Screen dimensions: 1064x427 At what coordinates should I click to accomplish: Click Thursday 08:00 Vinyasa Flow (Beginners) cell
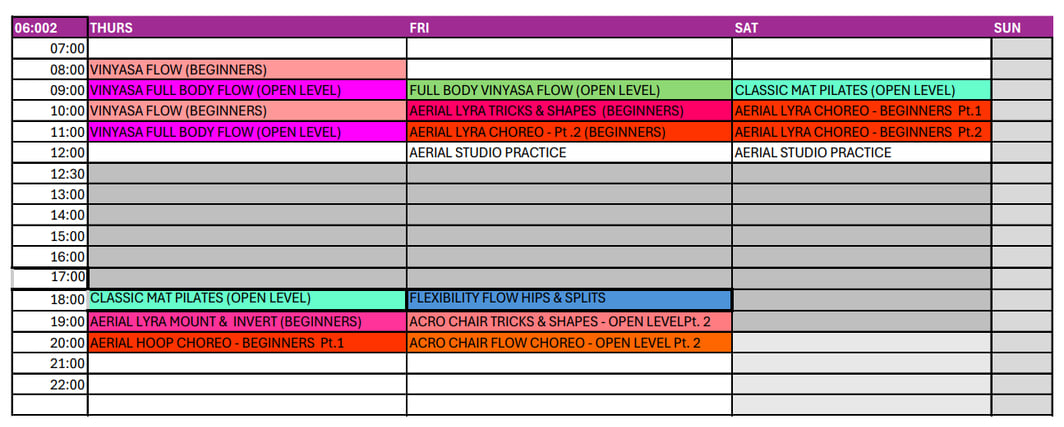point(247,69)
